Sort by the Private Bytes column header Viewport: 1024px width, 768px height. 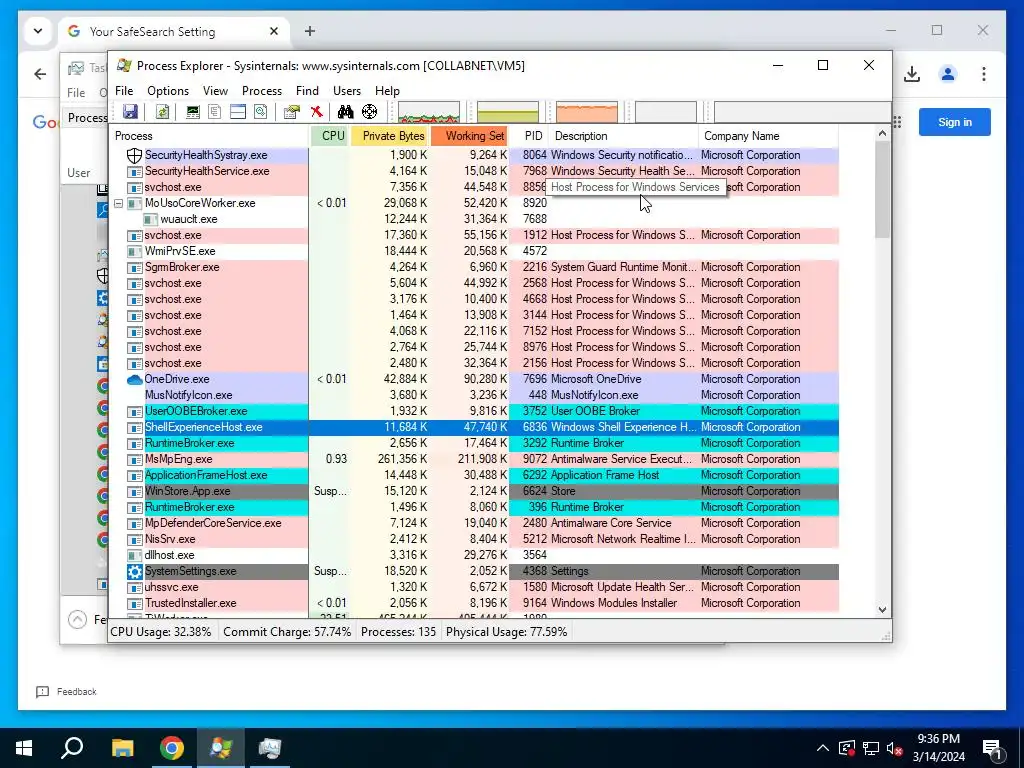click(x=391, y=136)
